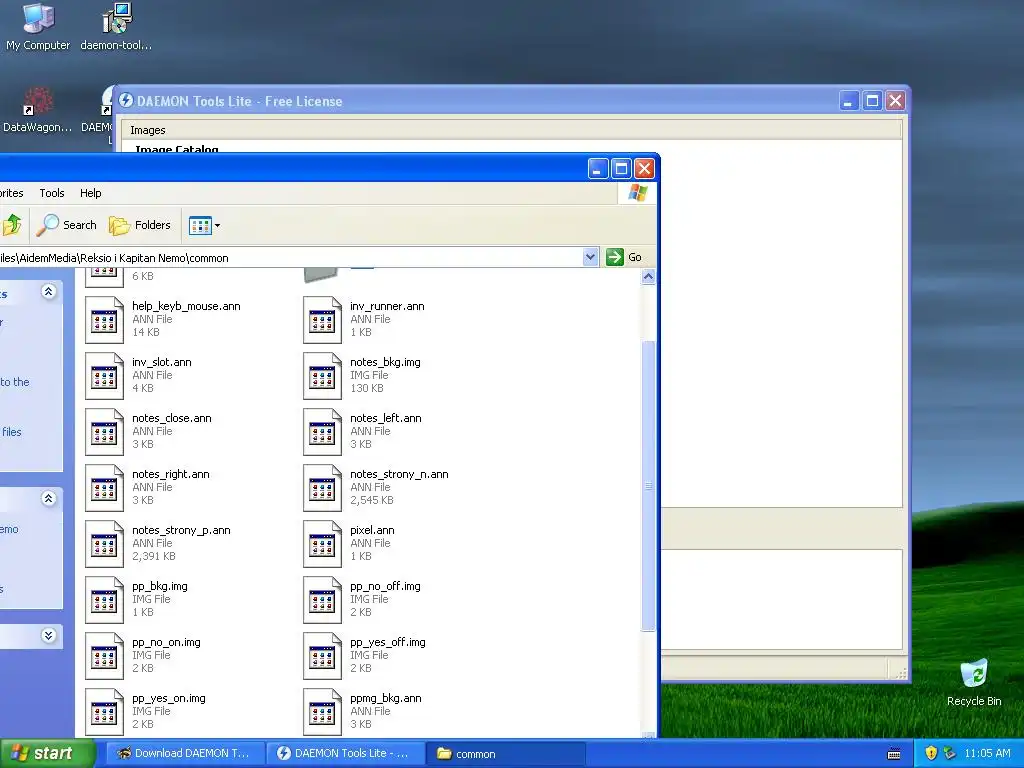The height and width of the screenshot is (768, 1024).
Task: Click the address bar path field
Action: [291, 257]
